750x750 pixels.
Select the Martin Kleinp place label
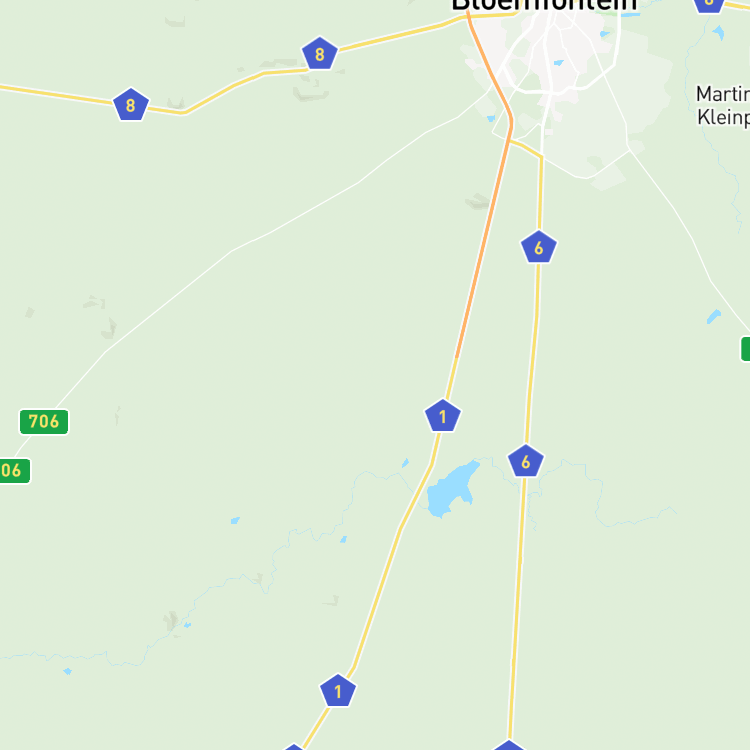coord(723,105)
